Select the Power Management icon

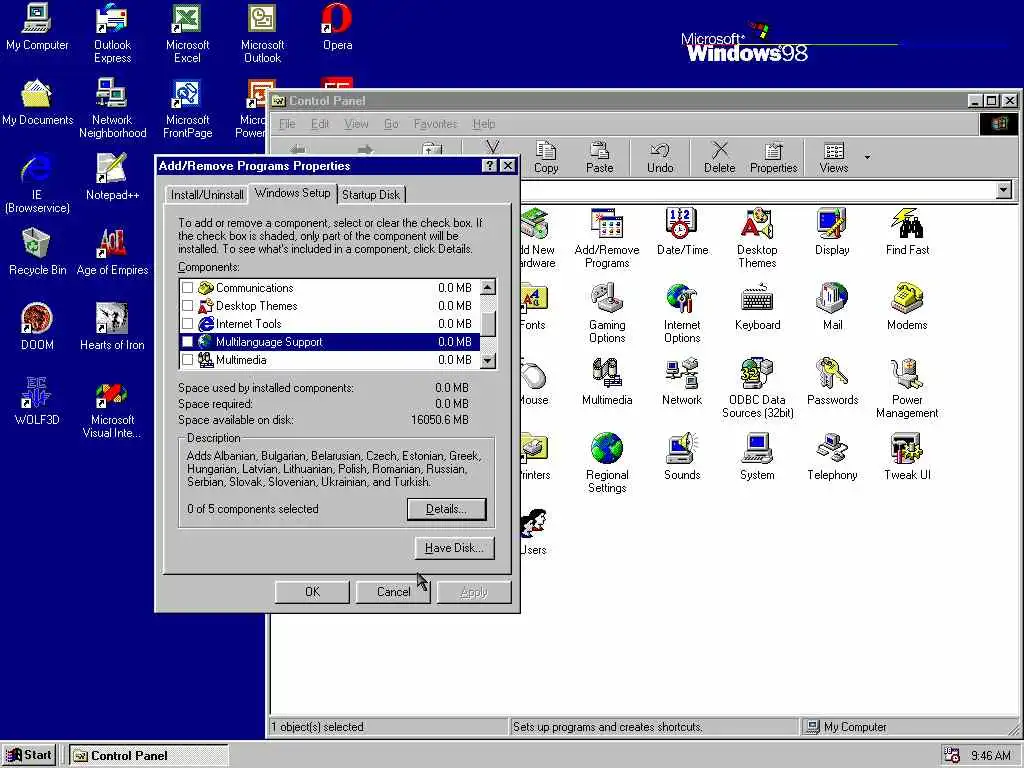[907, 389]
